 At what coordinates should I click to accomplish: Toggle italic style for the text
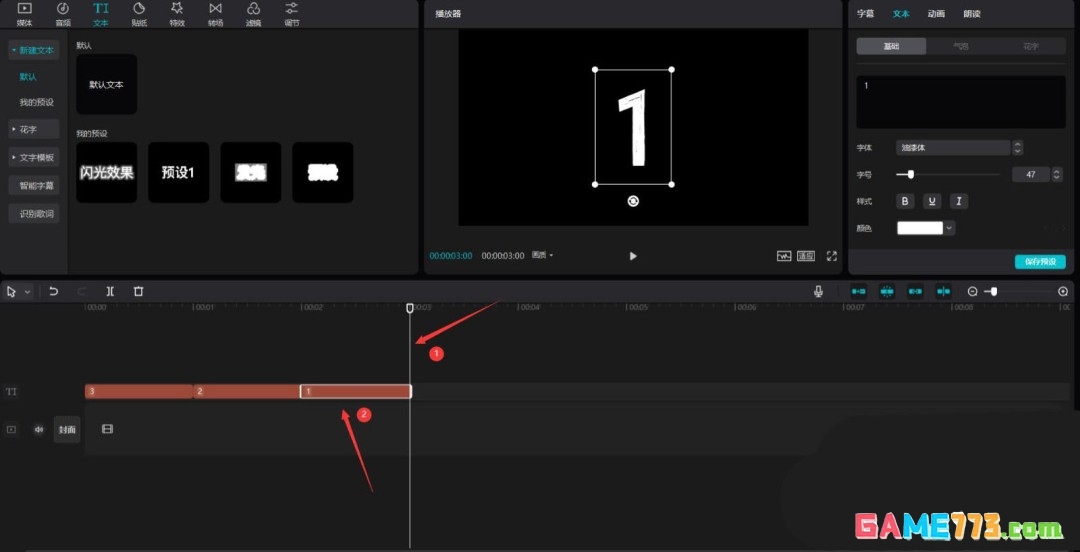pyautogui.click(x=958, y=201)
